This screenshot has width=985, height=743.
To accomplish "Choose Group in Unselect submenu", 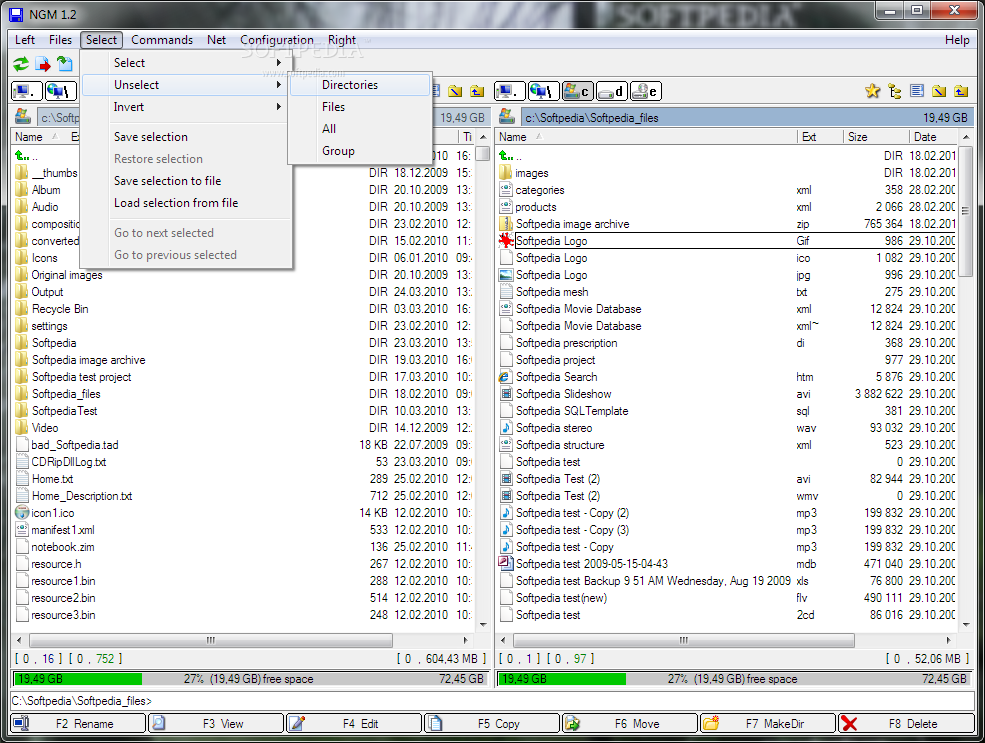I will click(361, 151).
